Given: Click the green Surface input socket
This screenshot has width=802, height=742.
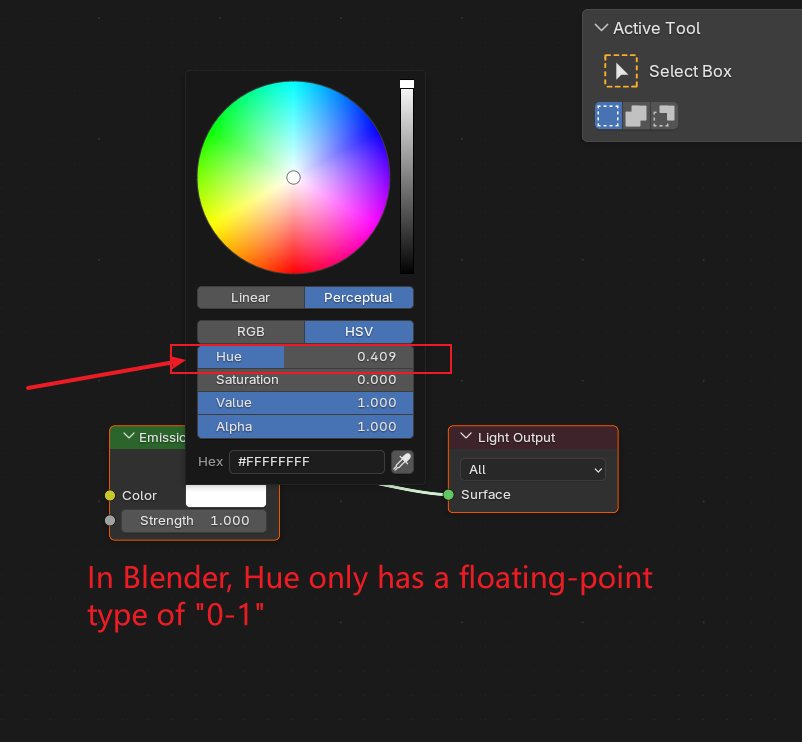Looking at the screenshot, I should tap(449, 494).
